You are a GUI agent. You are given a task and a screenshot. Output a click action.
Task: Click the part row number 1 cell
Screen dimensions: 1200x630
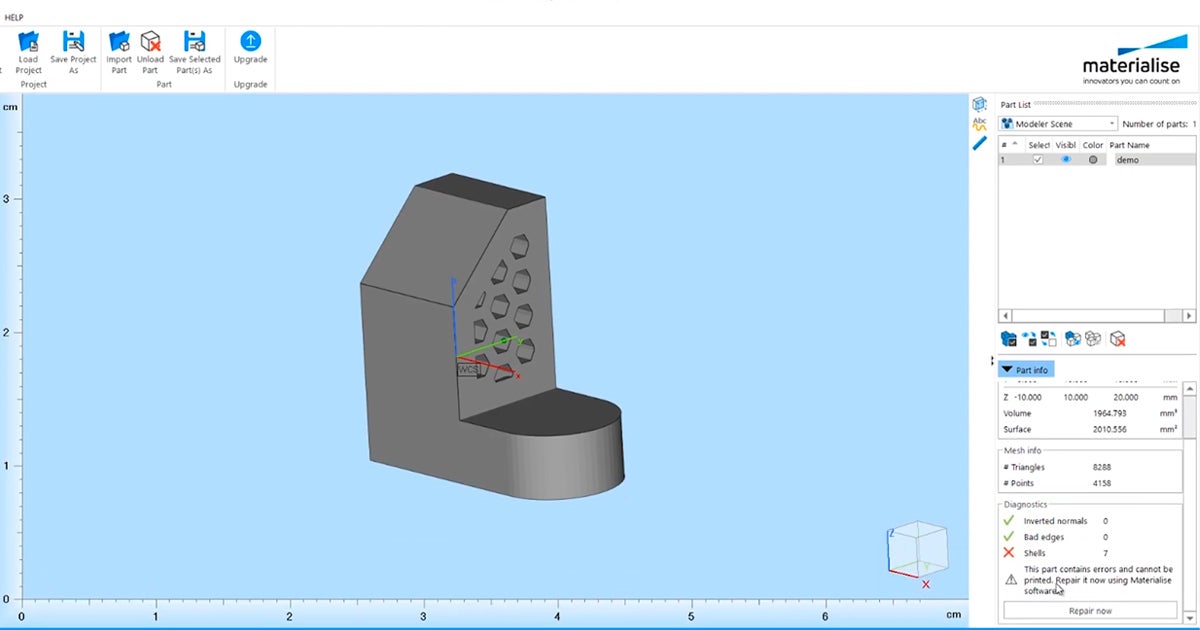tap(1004, 160)
